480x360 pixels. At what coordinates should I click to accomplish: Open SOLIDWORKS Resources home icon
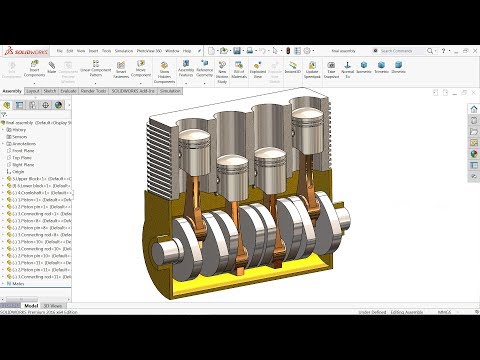[x=474, y=109]
